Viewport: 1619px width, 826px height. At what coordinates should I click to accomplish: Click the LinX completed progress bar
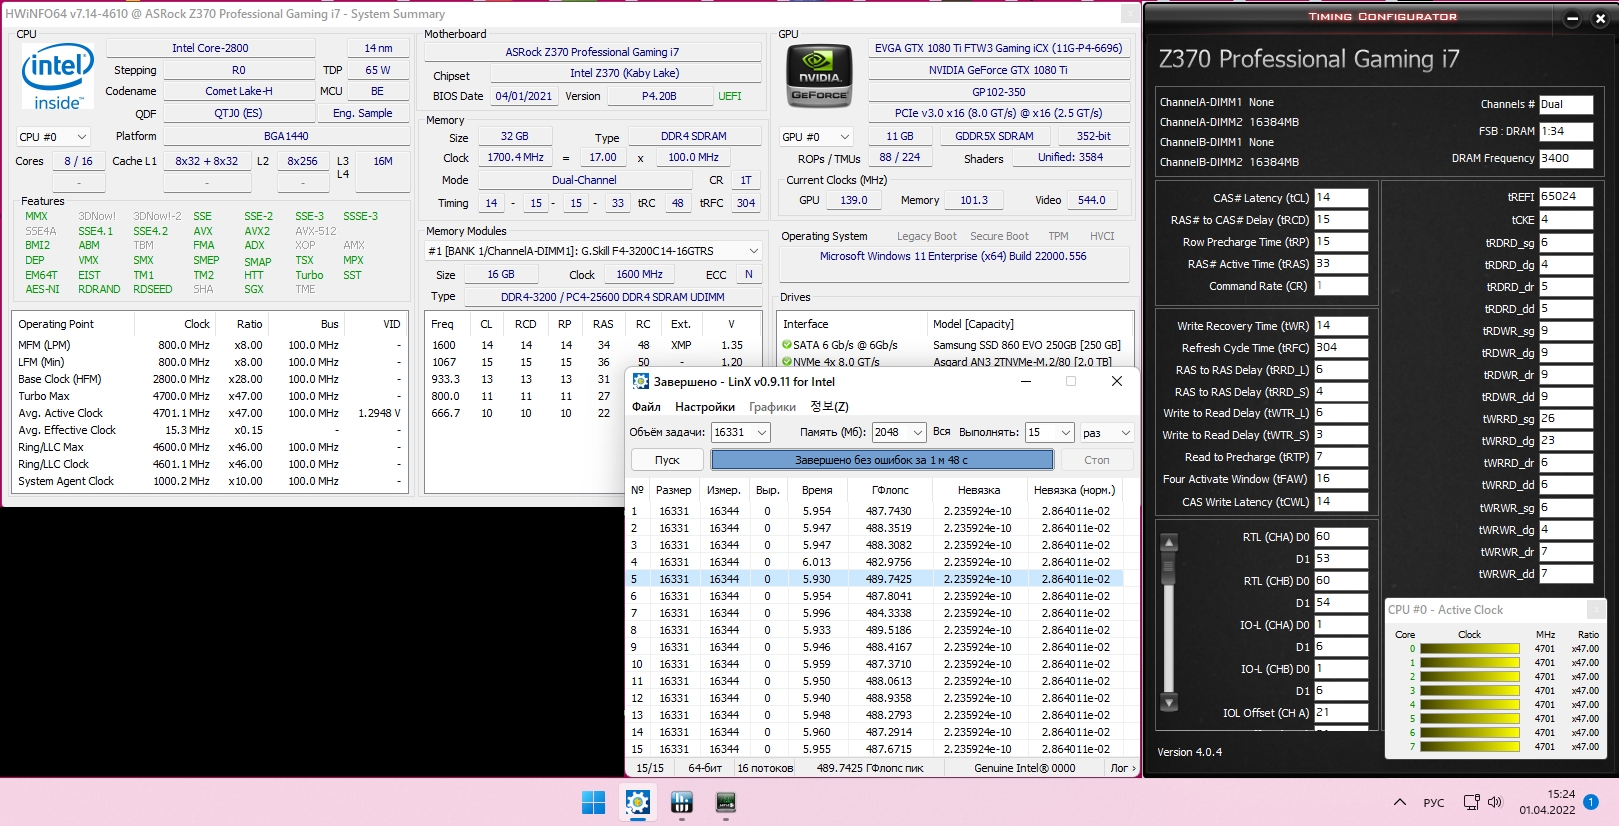click(882, 460)
